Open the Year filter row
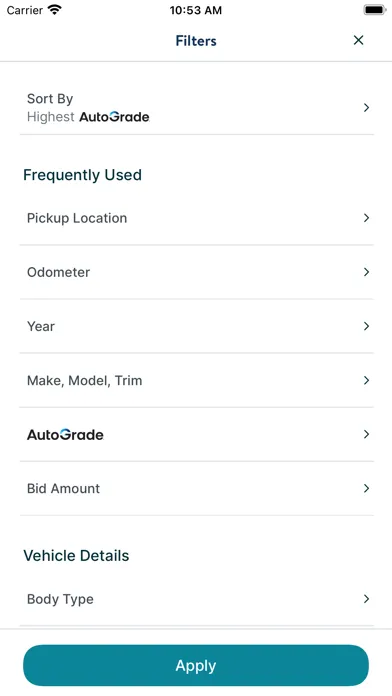The height and width of the screenshot is (696, 392). 197,326
